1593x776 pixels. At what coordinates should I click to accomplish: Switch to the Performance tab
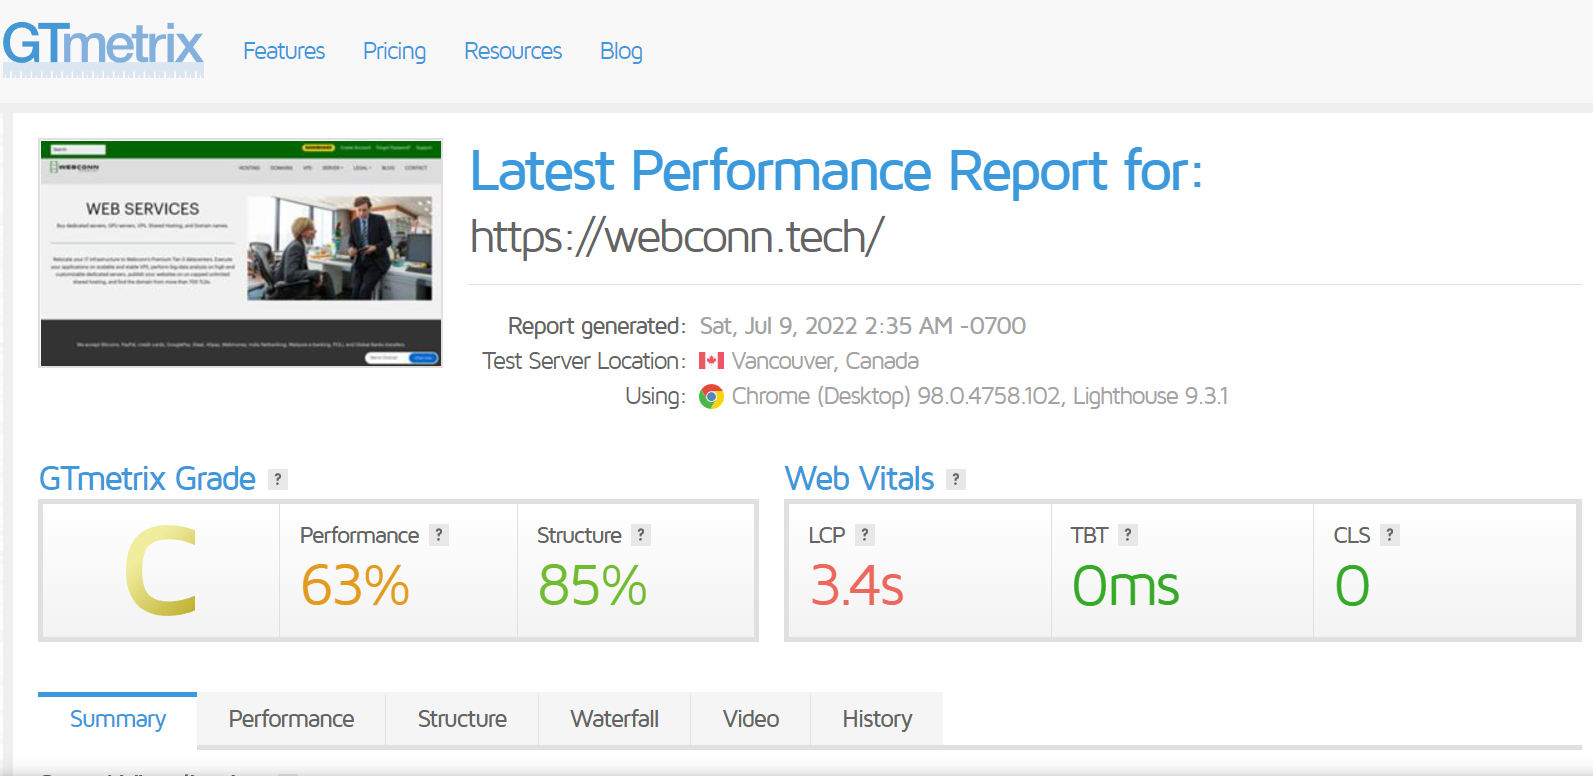pyautogui.click(x=291, y=719)
